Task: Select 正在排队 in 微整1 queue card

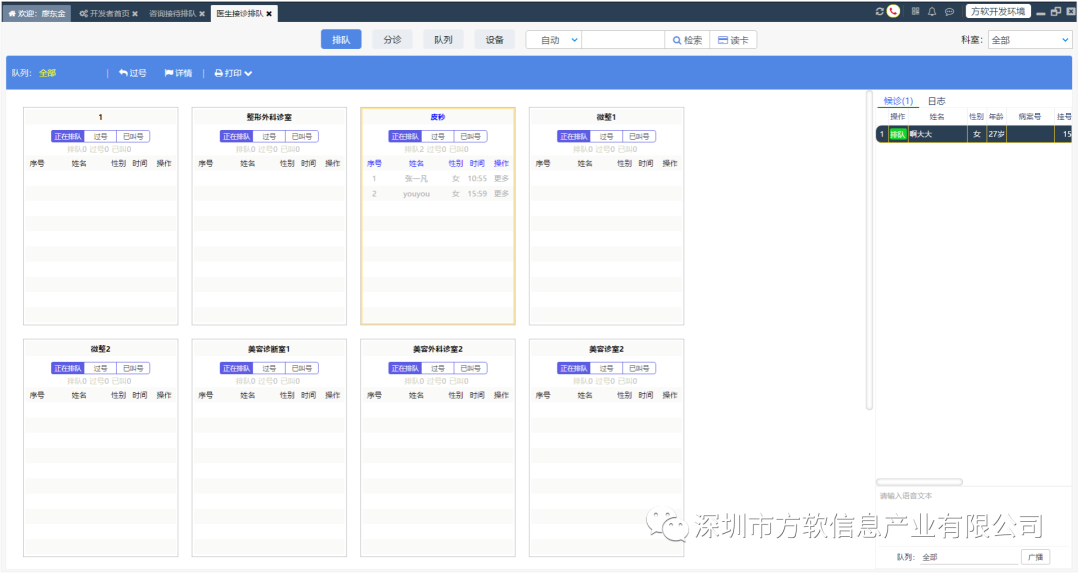Action: point(574,136)
